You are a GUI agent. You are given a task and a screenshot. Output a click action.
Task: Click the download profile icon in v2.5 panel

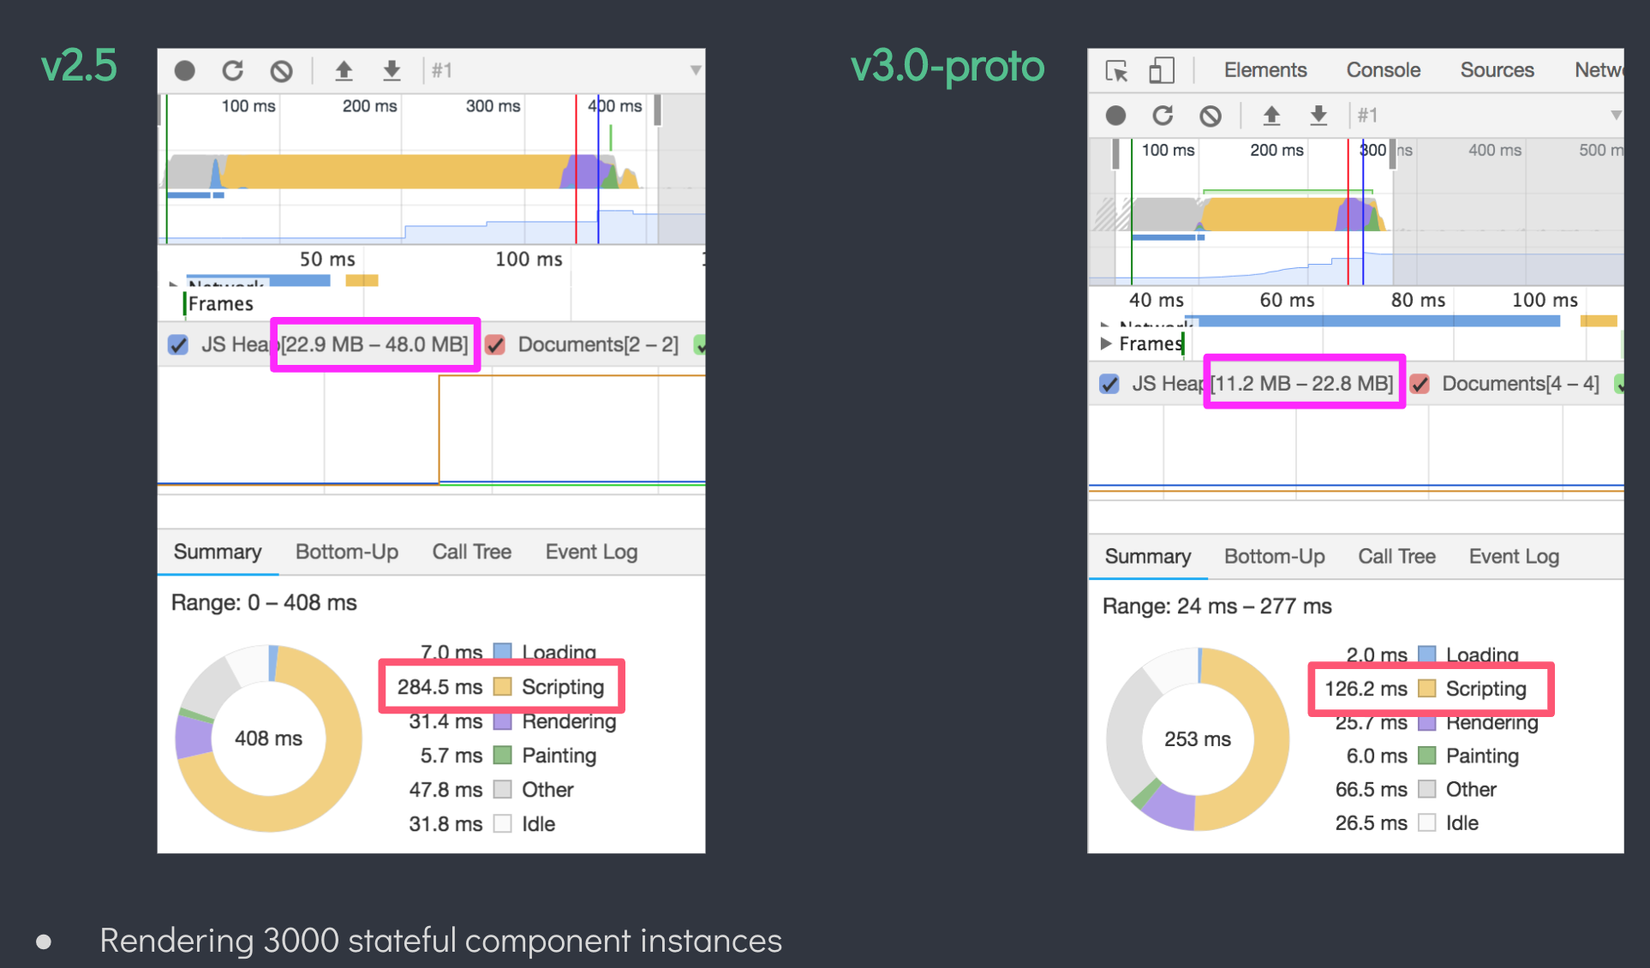point(392,70)
